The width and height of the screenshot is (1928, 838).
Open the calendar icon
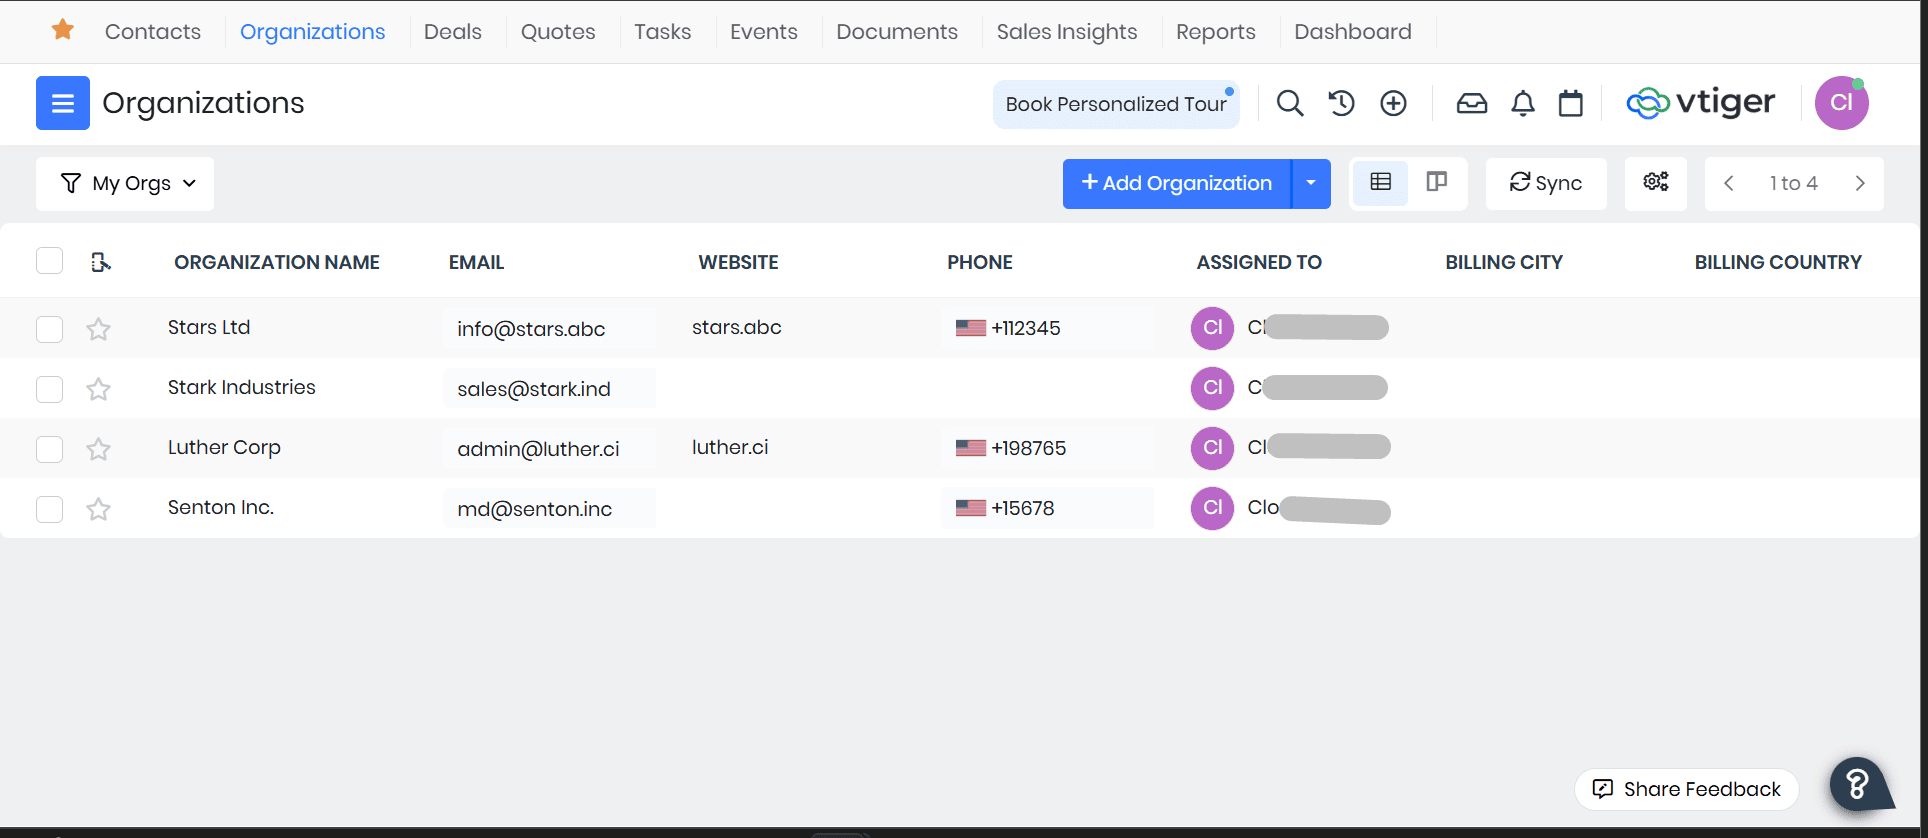(1570, 103)
